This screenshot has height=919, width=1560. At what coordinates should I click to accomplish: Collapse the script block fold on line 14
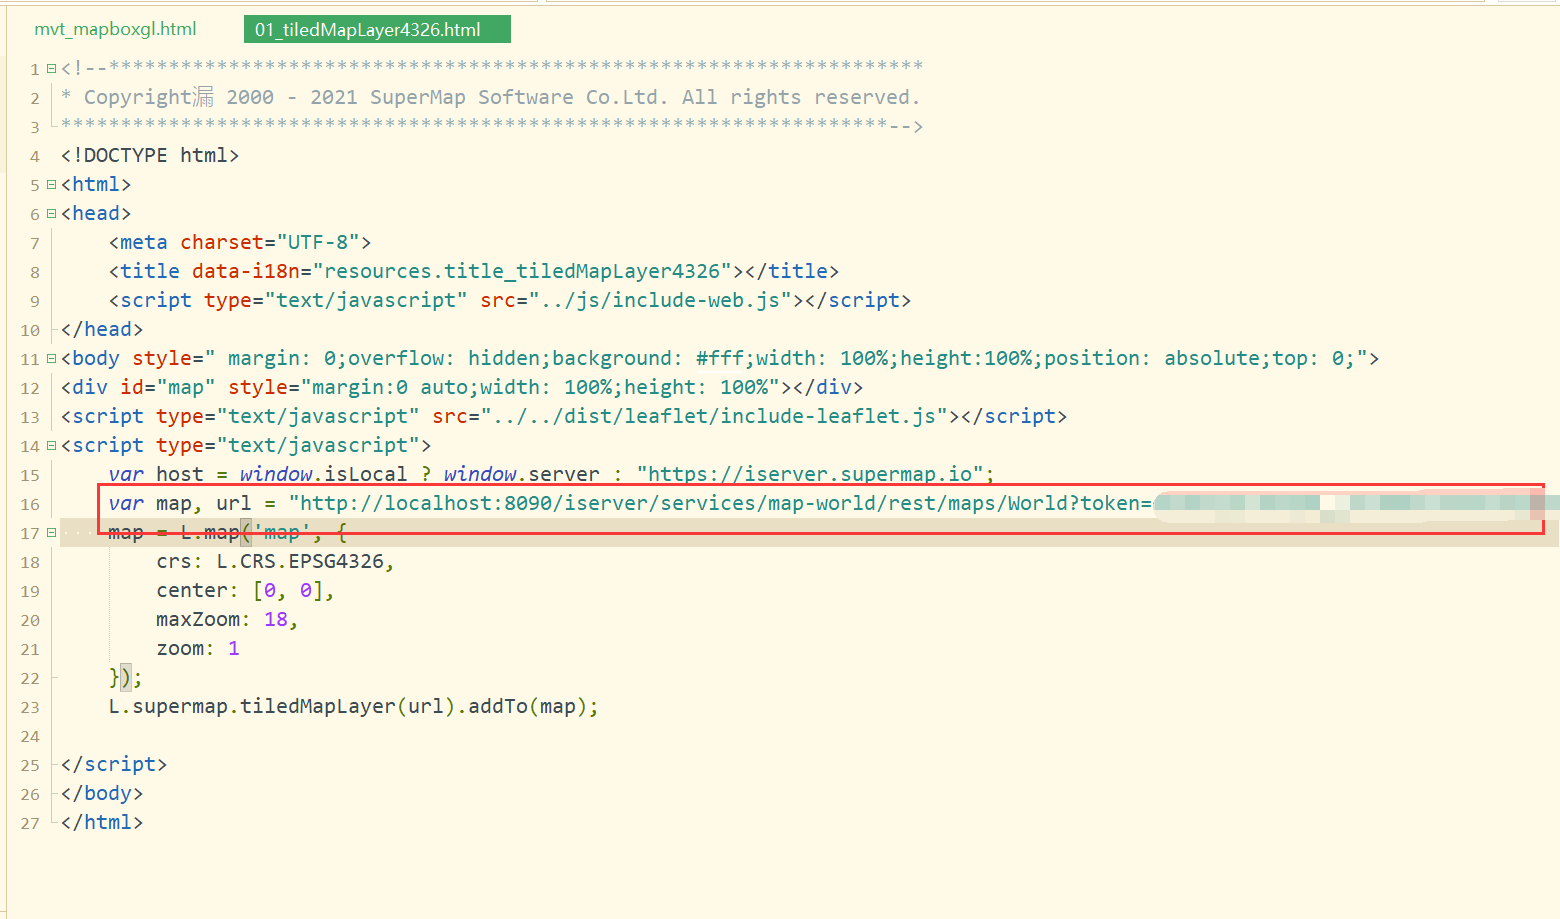pyautogui.click(x=51, y=446)
